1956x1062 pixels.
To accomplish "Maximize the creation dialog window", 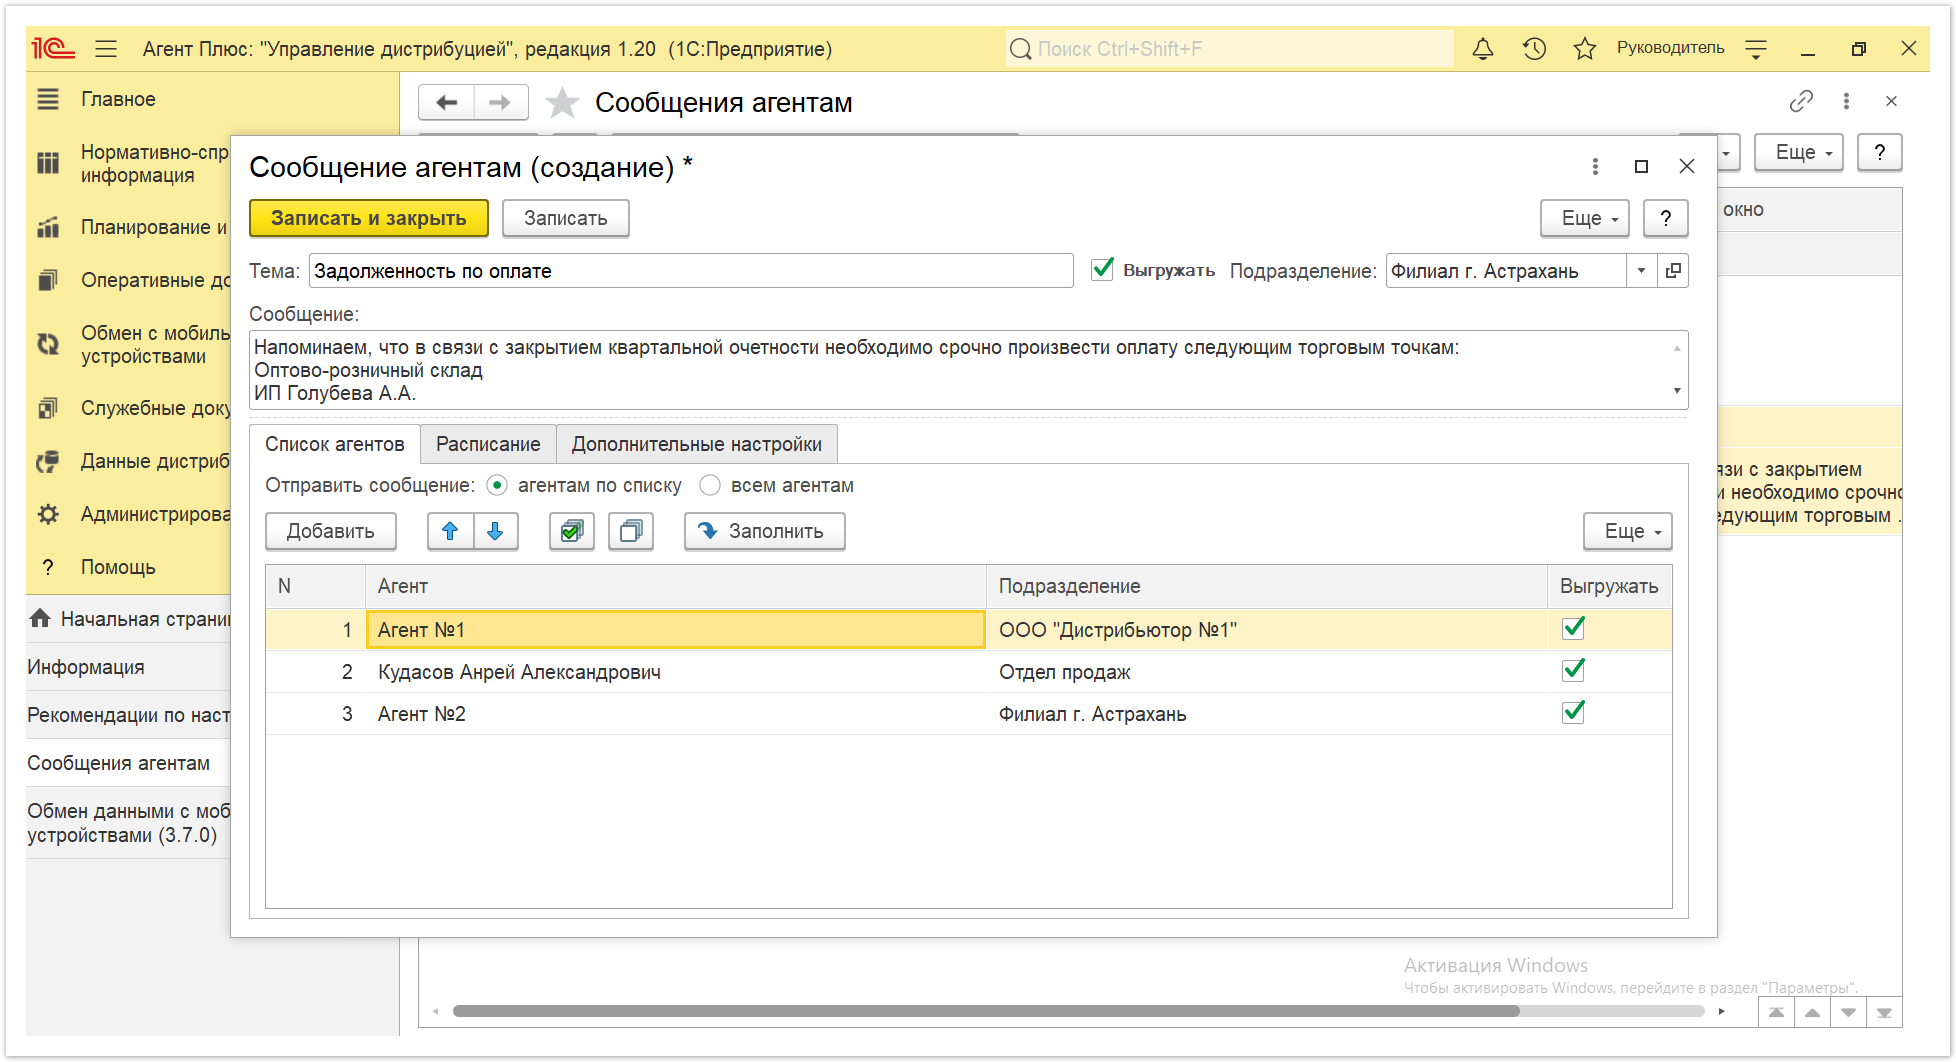I will point(1641,166).
